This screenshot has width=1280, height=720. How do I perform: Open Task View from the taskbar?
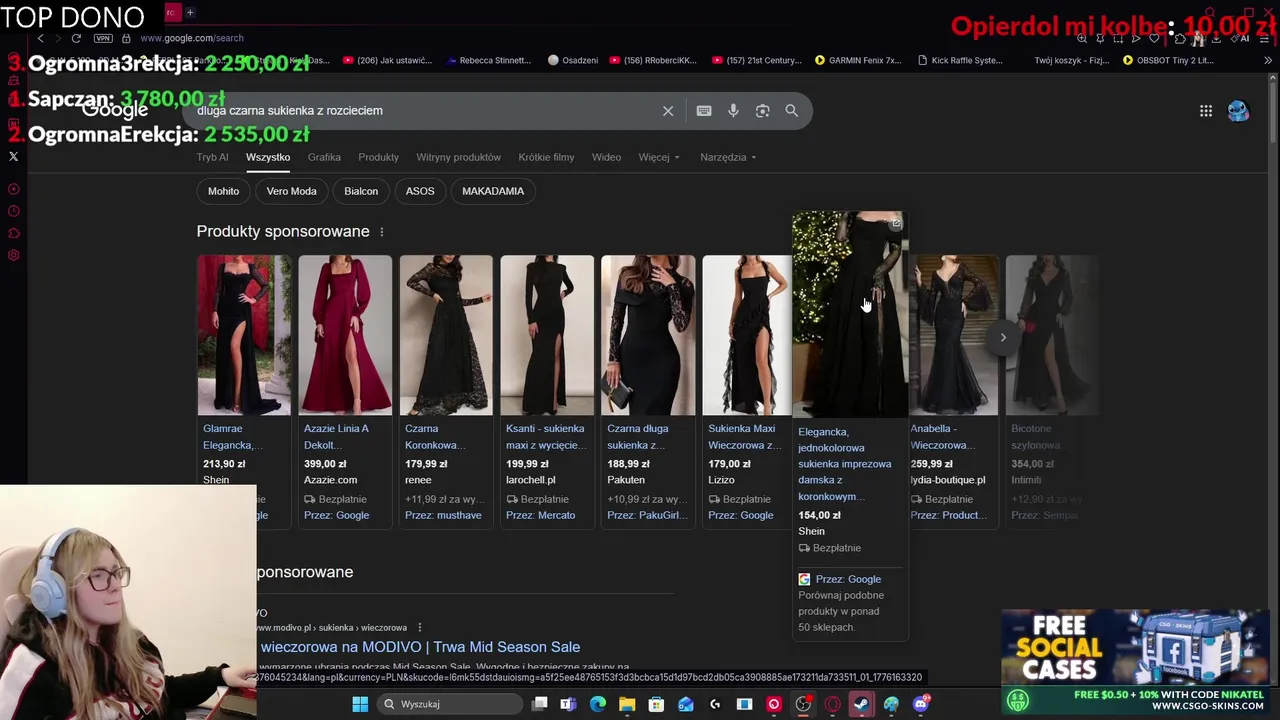[x=539, y=704]
